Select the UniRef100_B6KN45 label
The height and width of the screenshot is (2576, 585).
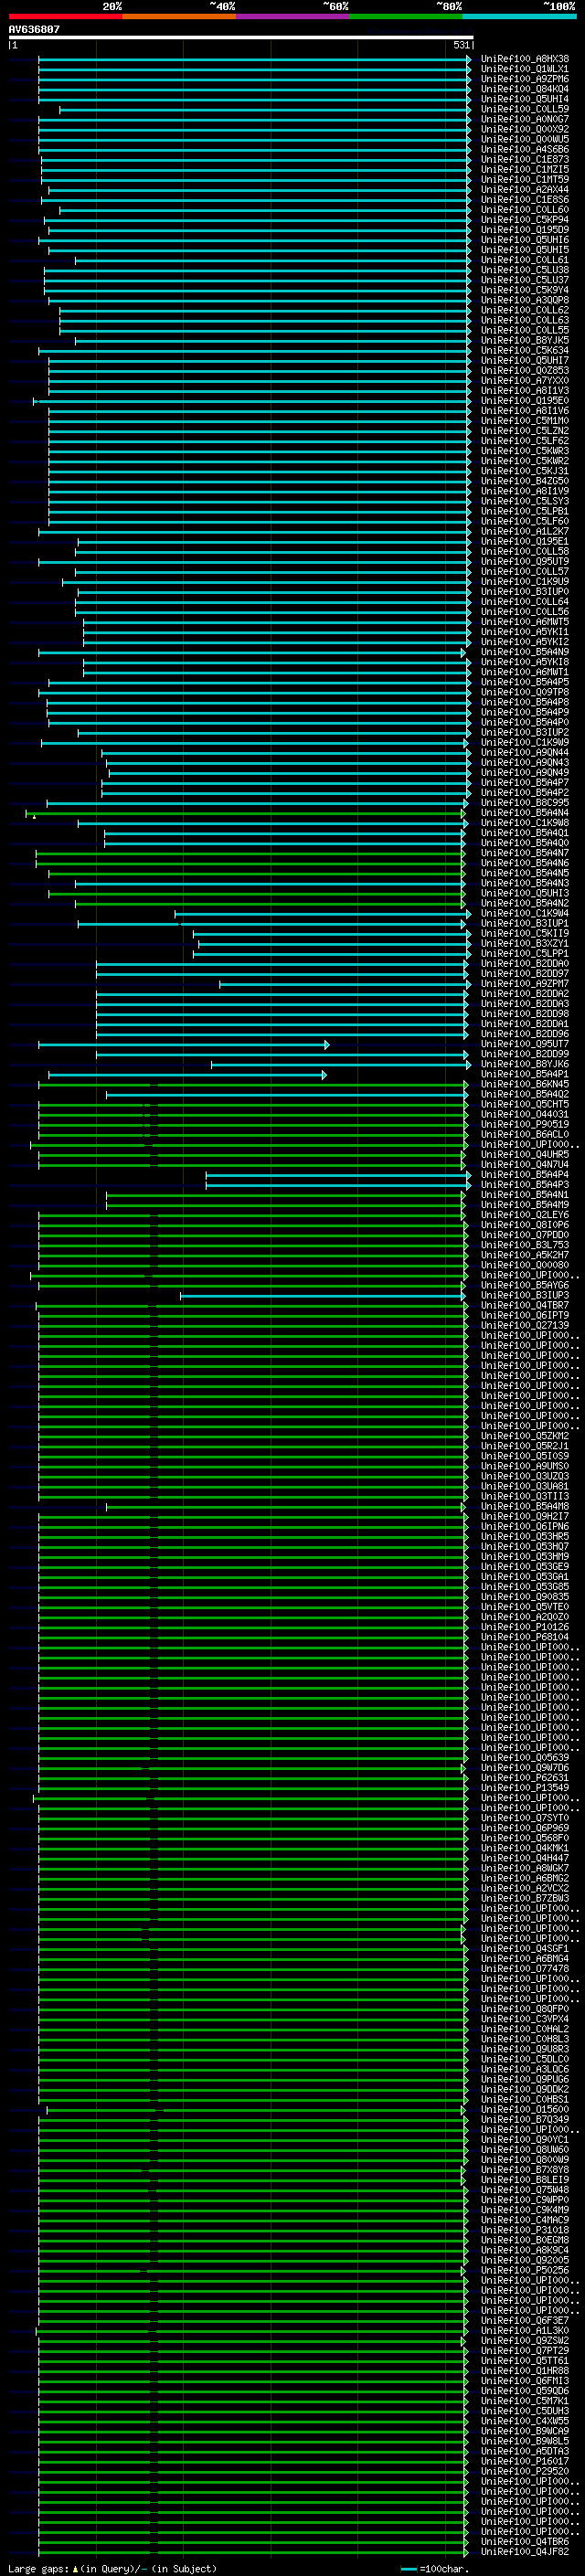point(525,1085)
